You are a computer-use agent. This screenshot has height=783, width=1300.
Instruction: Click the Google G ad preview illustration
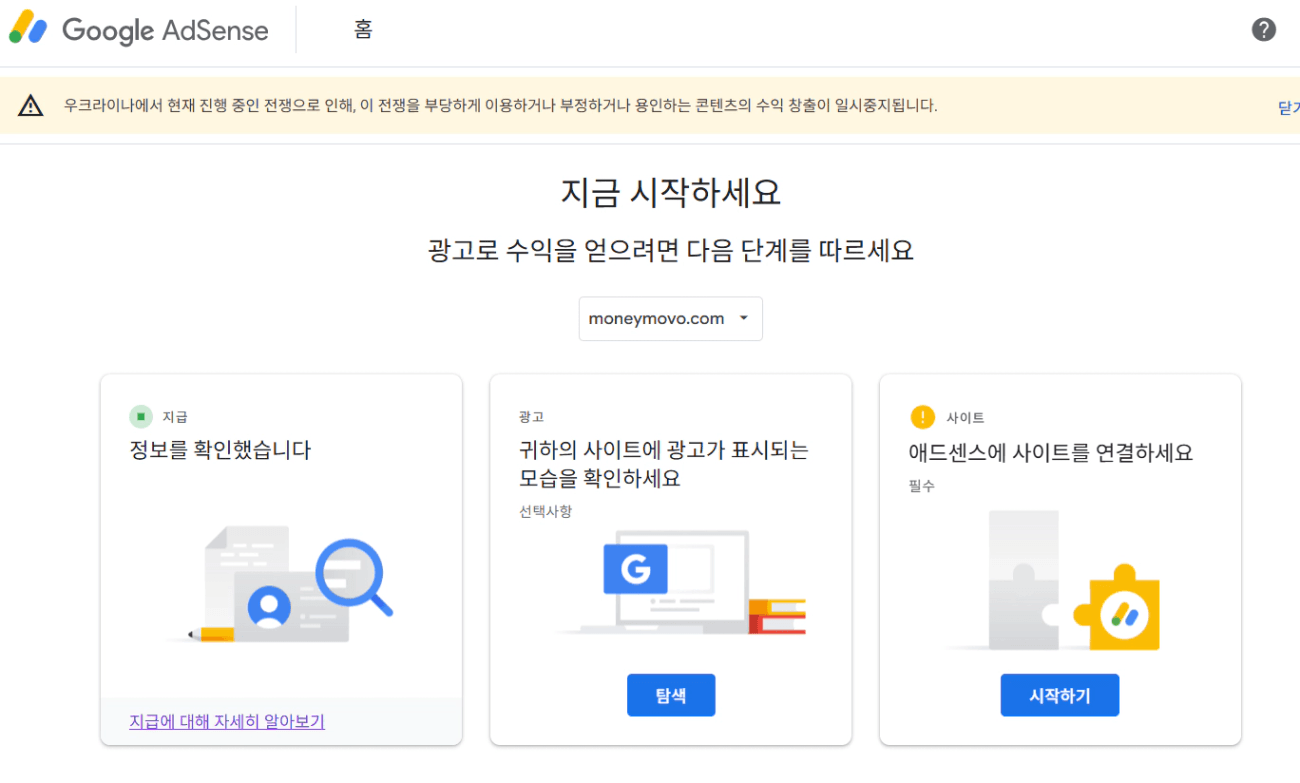[635, 570]
